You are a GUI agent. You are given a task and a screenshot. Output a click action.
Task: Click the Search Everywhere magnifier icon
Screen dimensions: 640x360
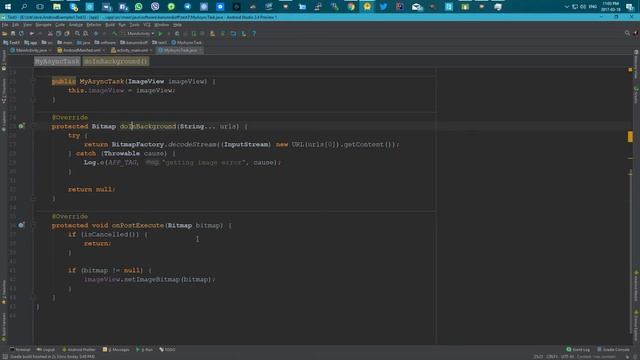click(x=627, y=33)
